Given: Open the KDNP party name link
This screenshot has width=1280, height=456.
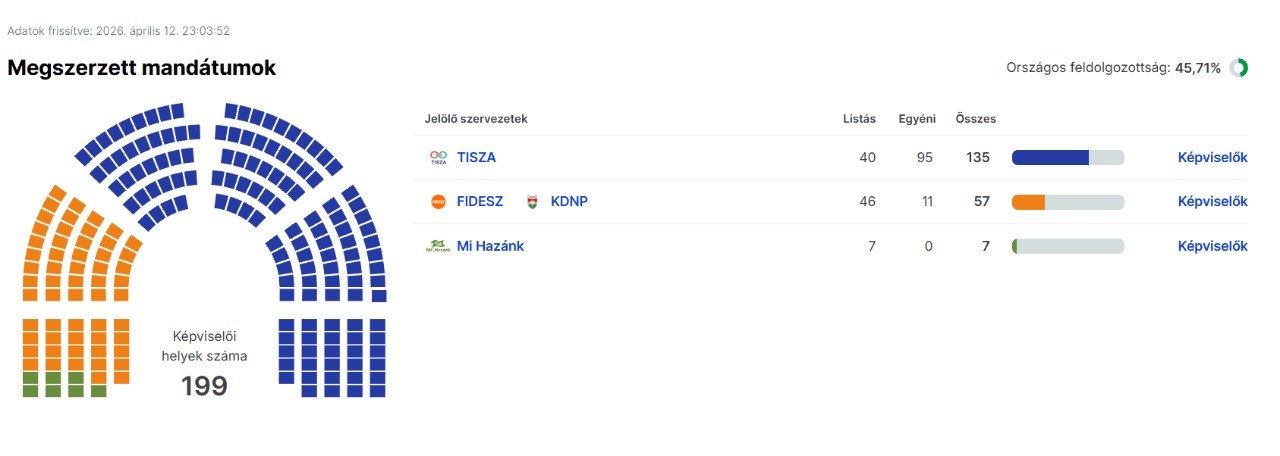Looking at the screenshot, I should coord(569,201).
